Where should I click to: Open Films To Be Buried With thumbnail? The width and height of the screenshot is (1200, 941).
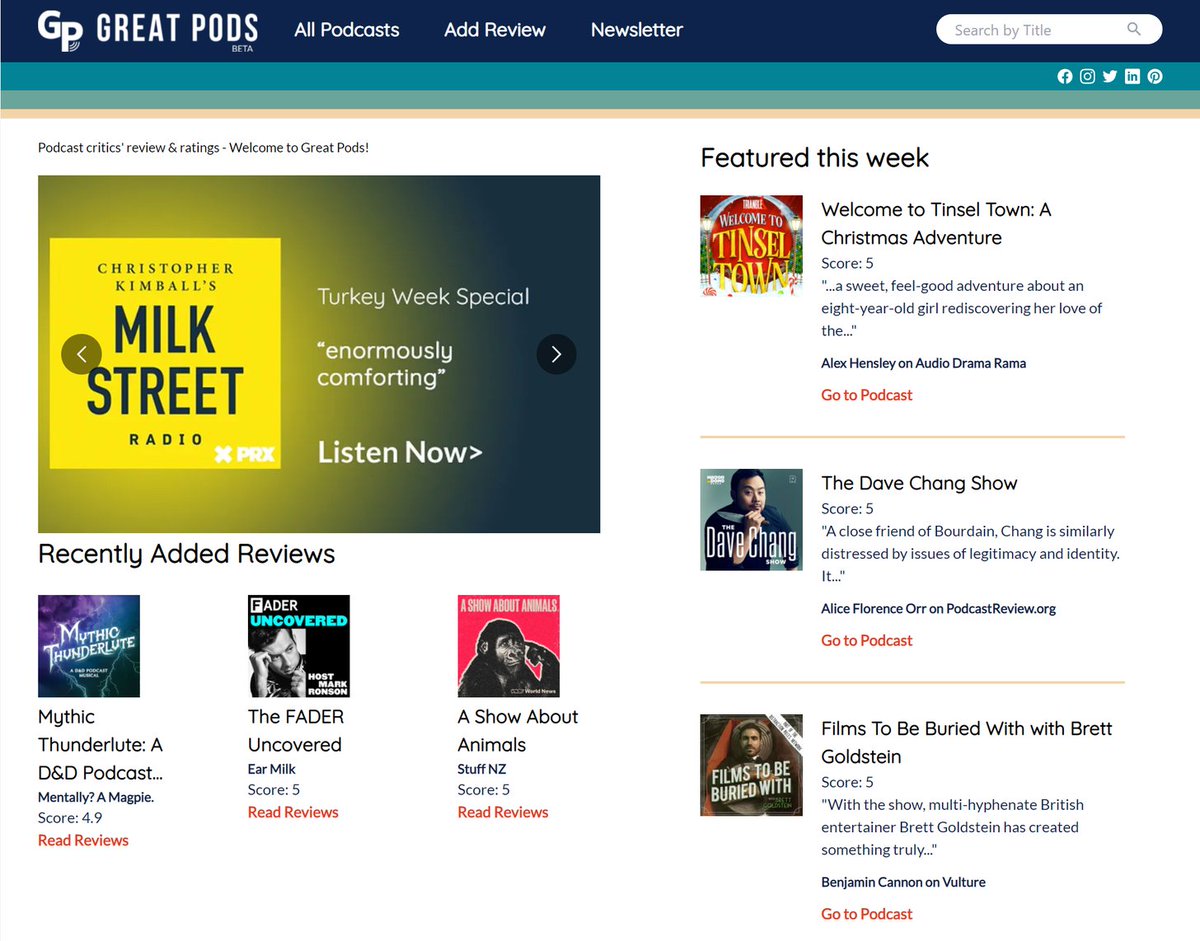pos(752,765)
